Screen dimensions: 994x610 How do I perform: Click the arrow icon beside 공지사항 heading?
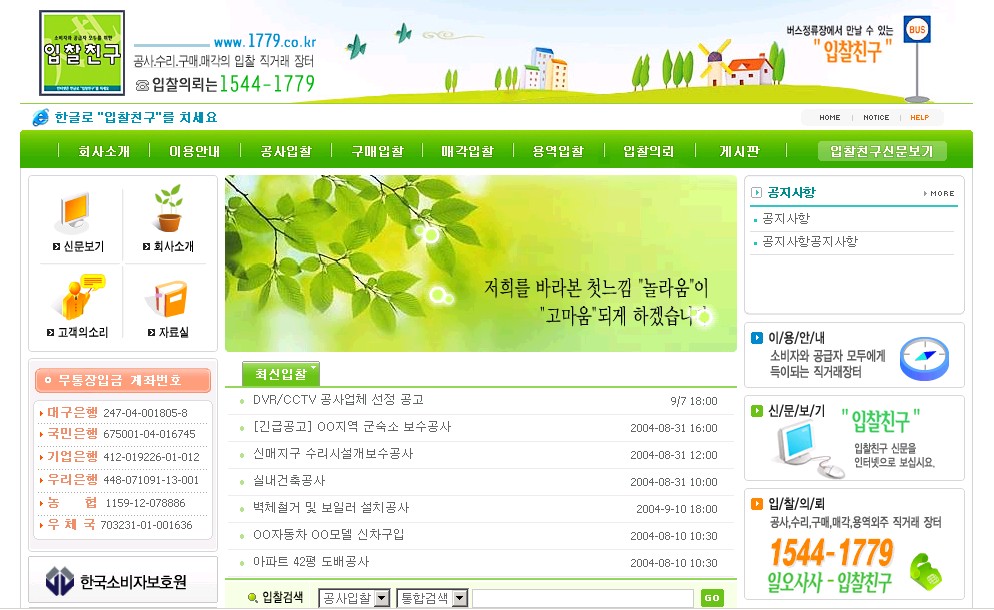(x=756, y=193)
